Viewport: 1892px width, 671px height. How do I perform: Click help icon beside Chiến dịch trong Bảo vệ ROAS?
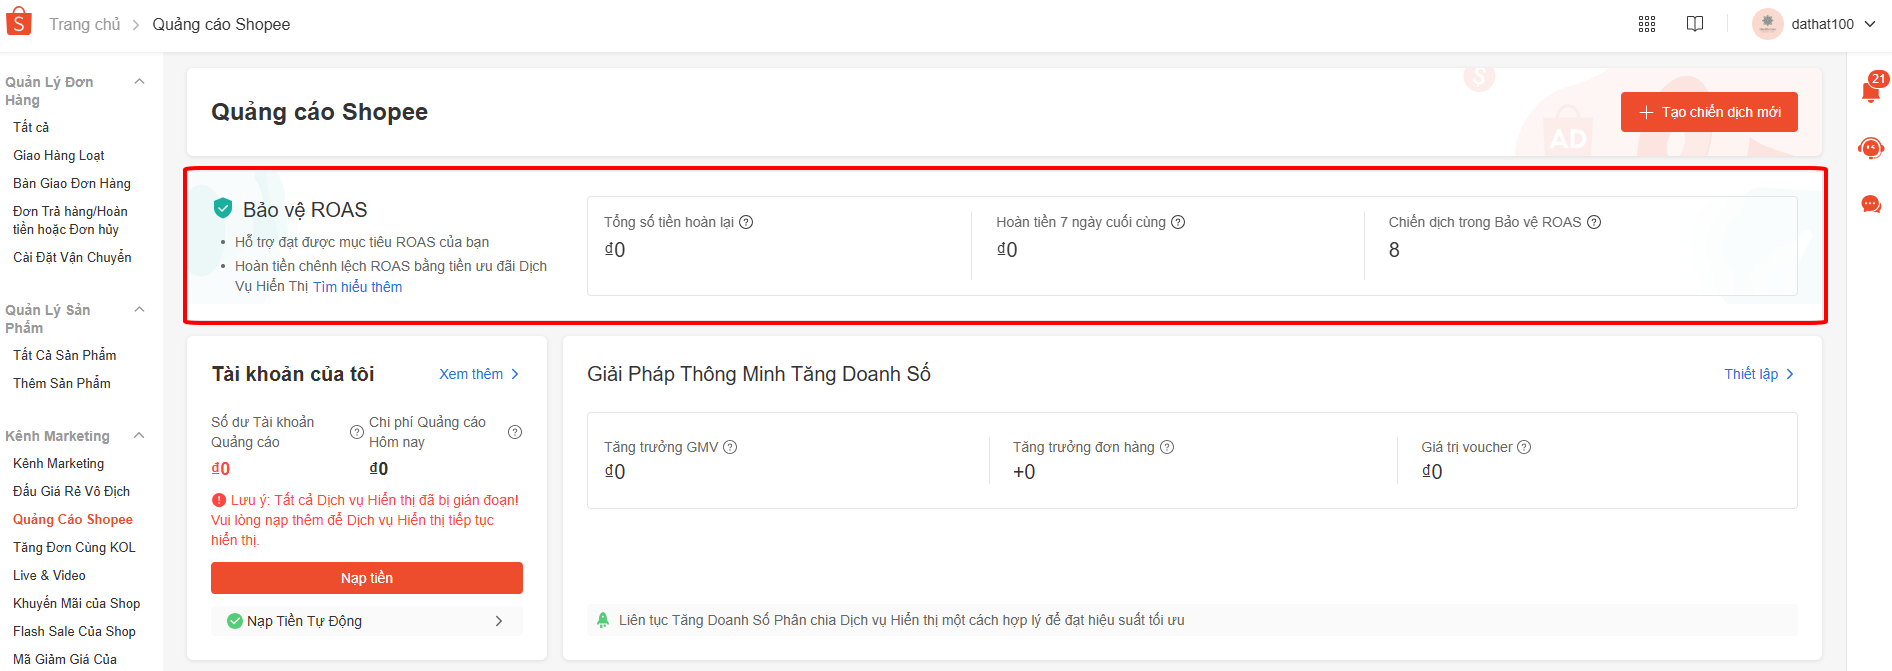(x=1594, y=222)
